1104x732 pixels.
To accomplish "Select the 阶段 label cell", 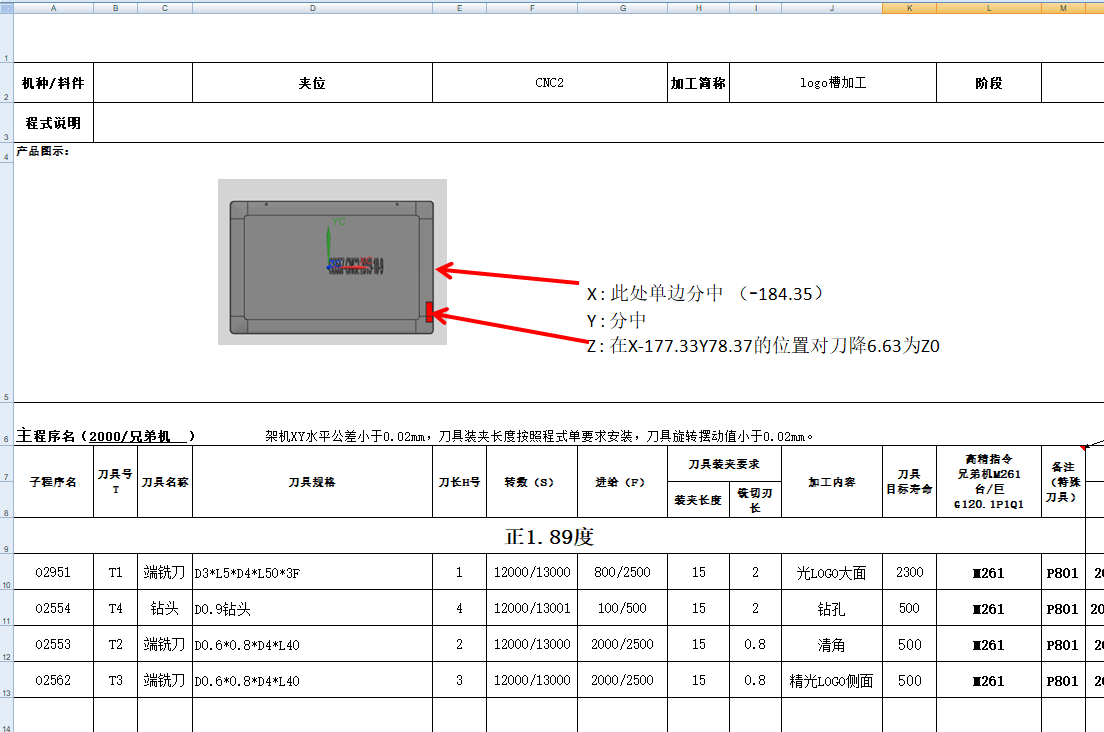I will [988, 82].
